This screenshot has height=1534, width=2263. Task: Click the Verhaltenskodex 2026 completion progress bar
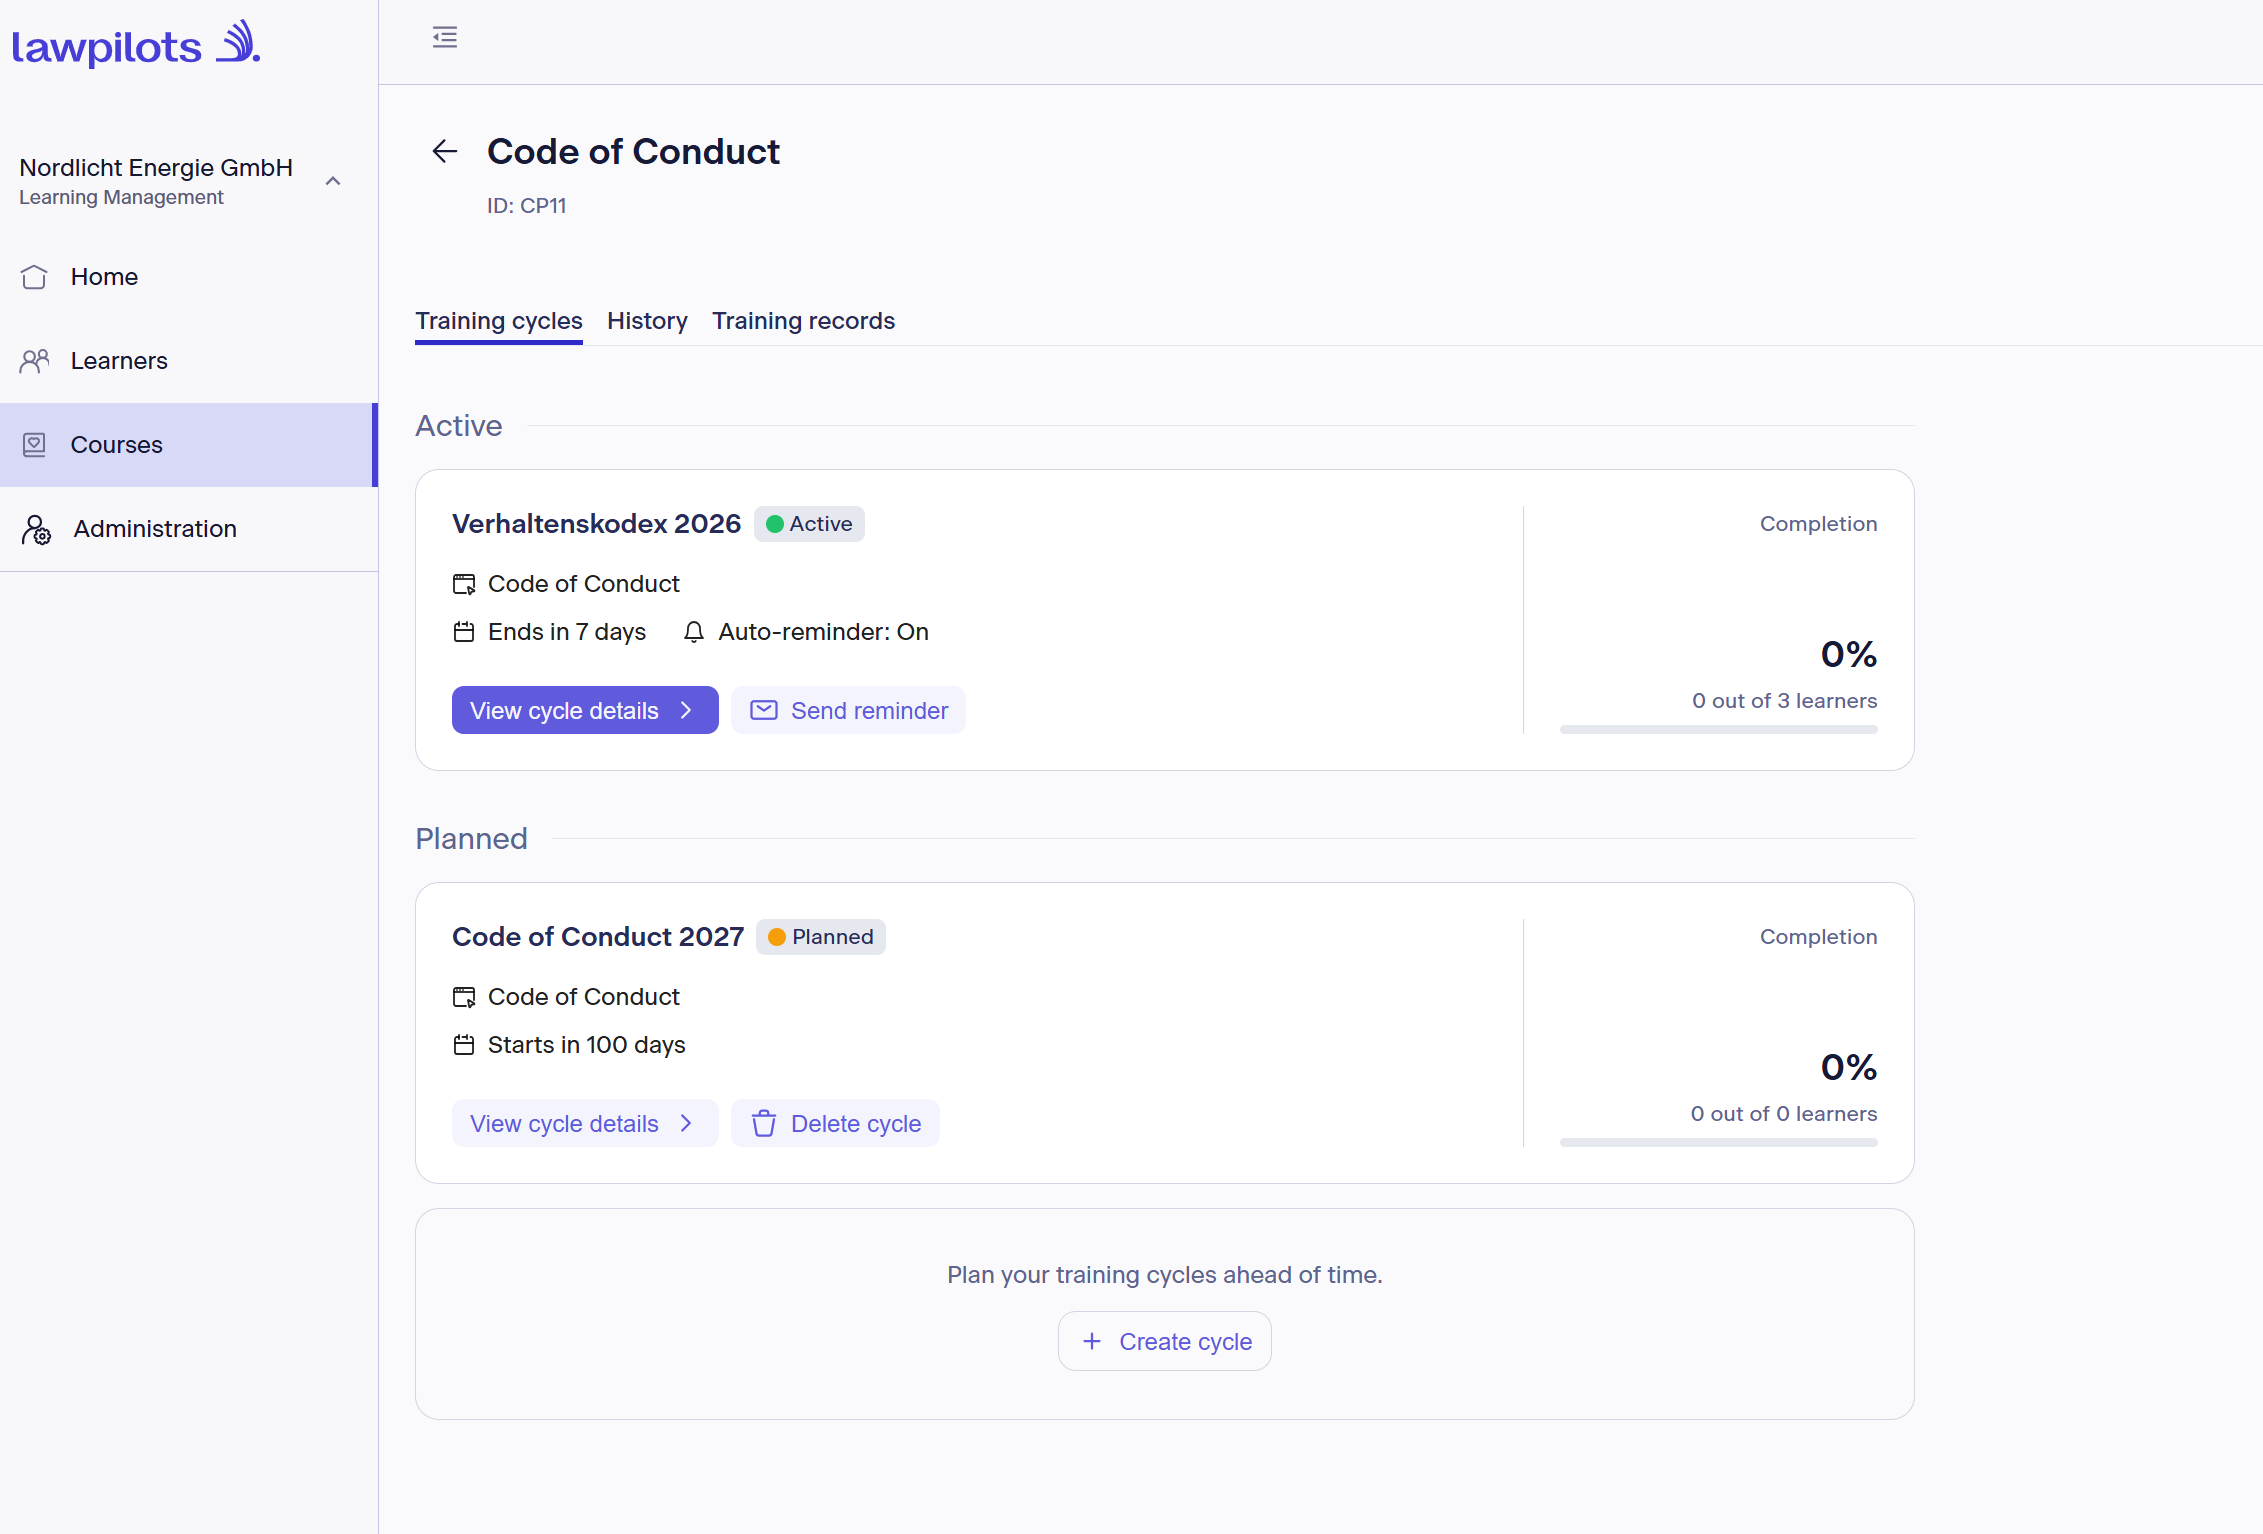tap(1719, 730)
